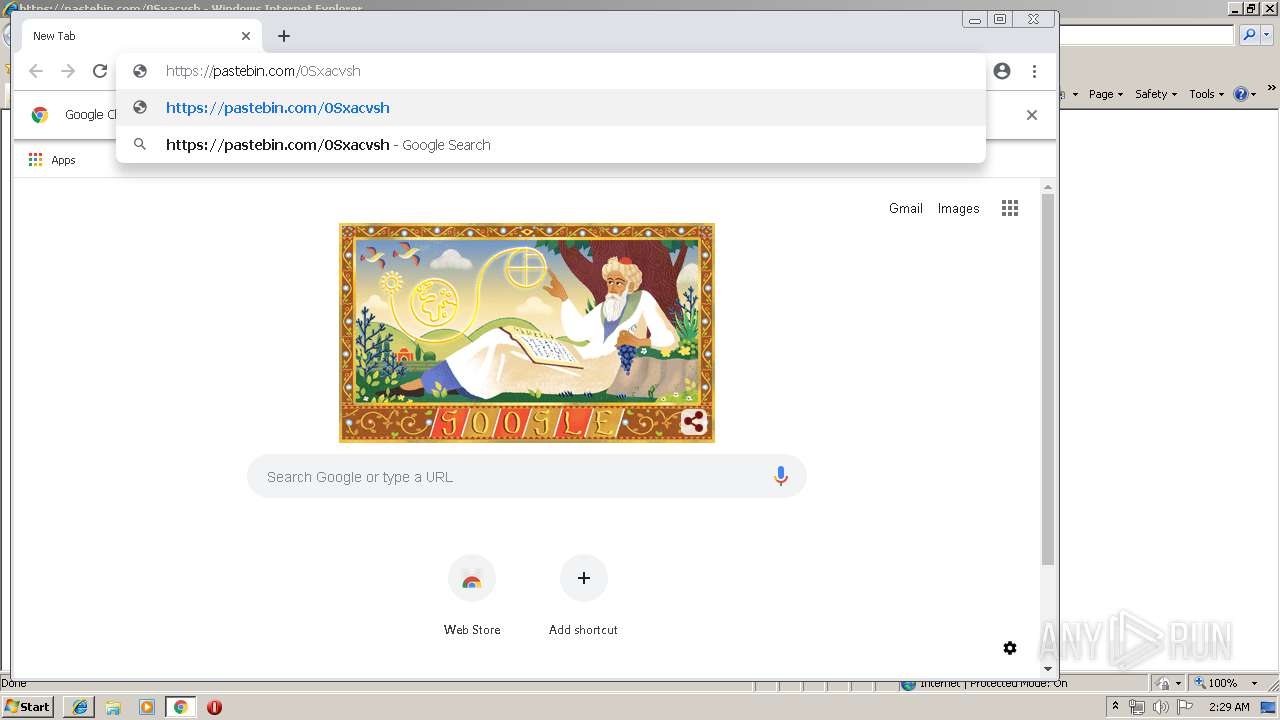Switch to Chrome in the taskbar

pos(181,707)
